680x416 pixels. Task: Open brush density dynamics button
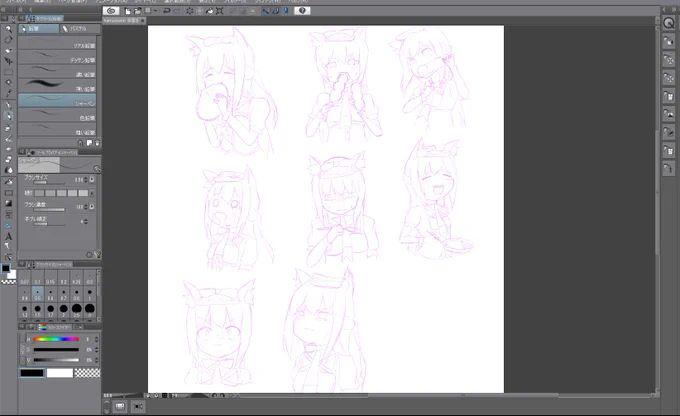coord(92,207)
